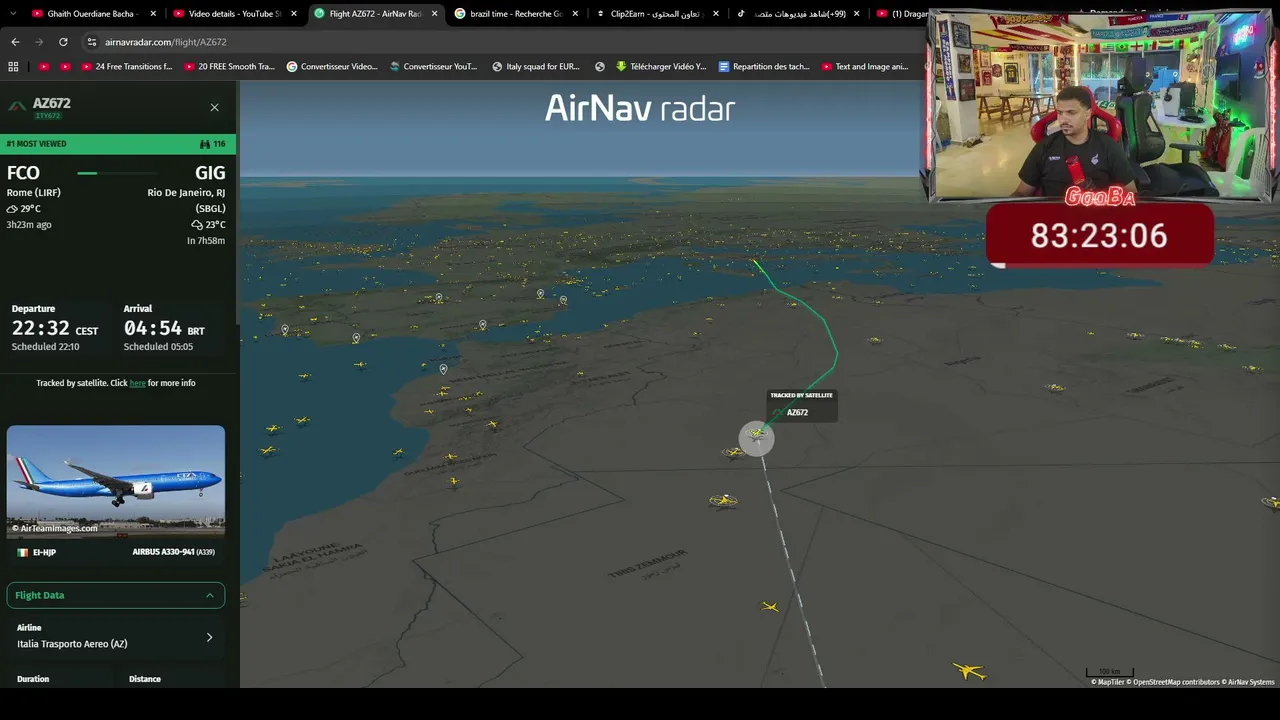Click the AZ672 label on the map
The width and height of the screenshot is (1280, 720).
click(797, 412)
